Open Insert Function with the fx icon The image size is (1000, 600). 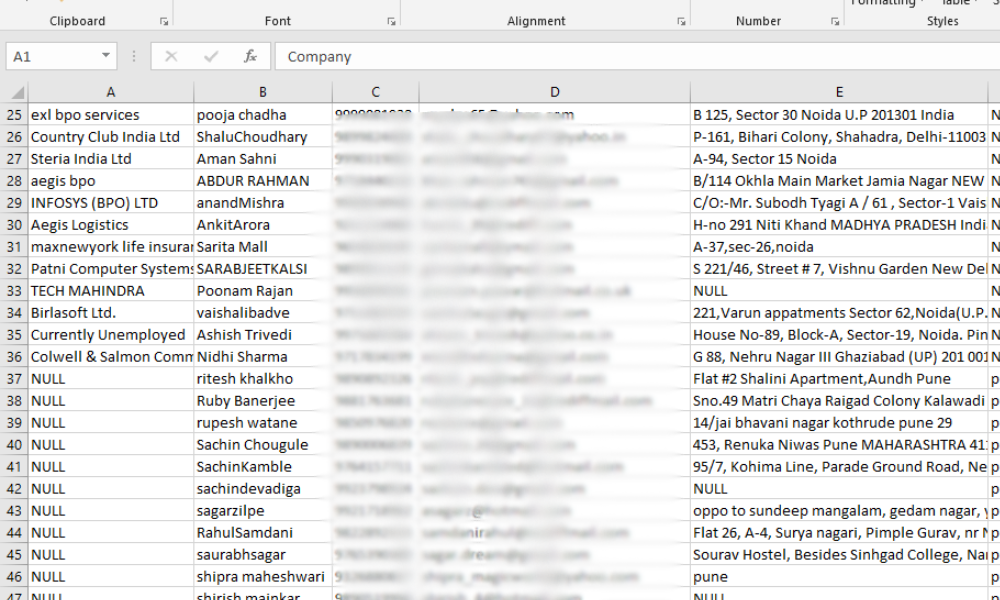[250, 57]
